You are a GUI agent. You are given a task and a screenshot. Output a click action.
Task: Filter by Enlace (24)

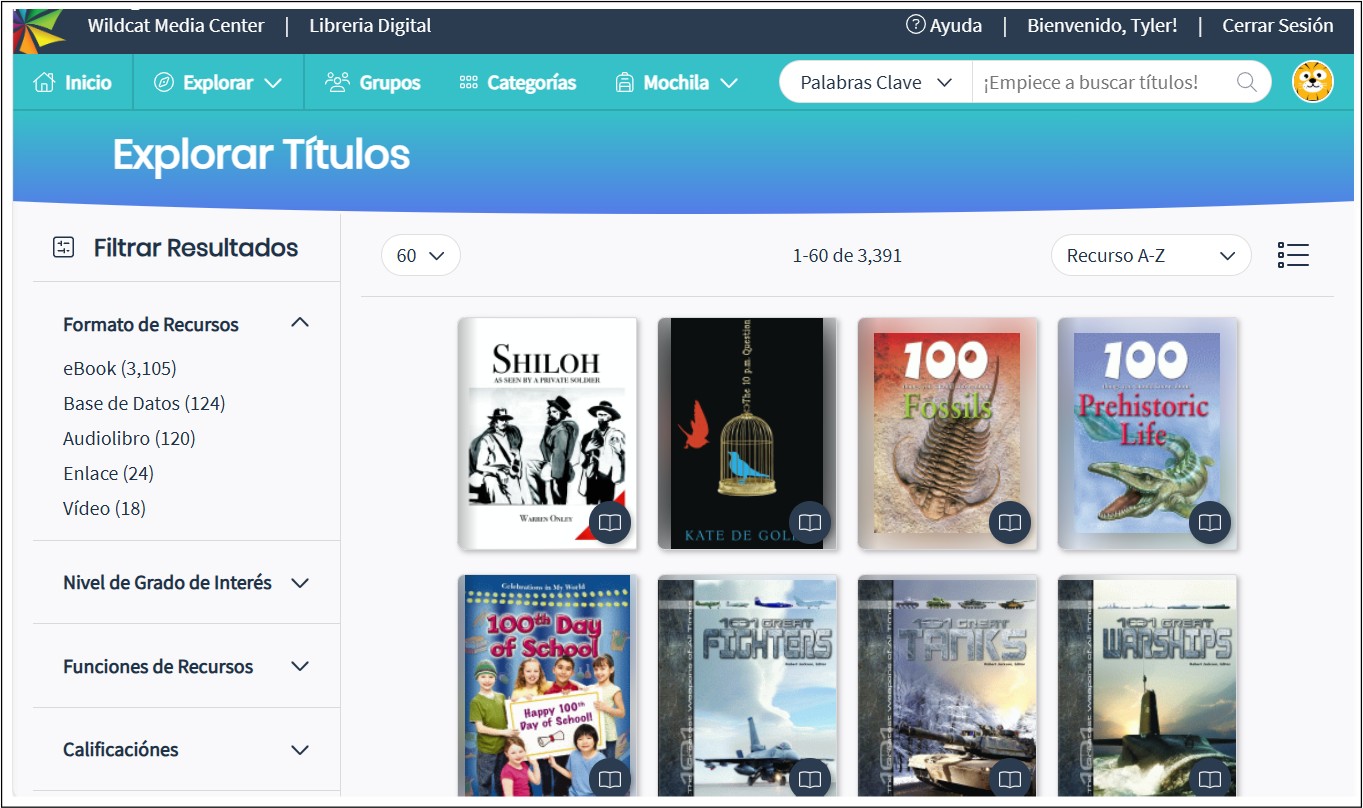108,473
